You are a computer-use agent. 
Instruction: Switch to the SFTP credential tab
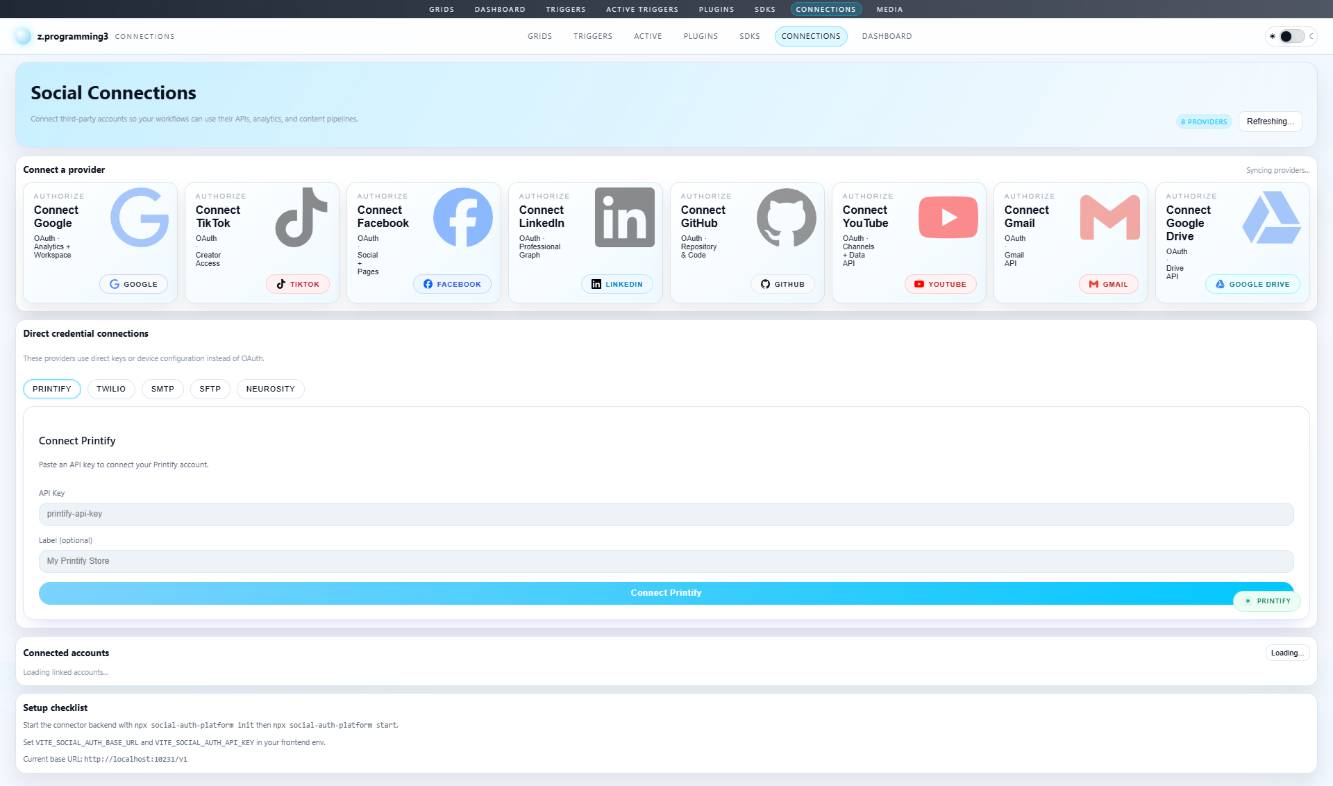210,389
